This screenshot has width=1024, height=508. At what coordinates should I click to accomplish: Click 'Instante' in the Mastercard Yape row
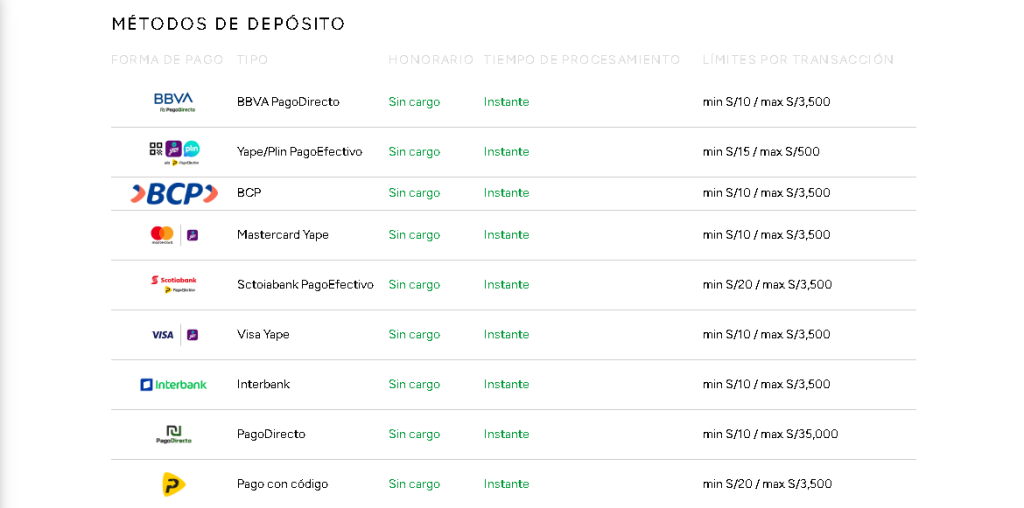pyautogui.click(x=506, y=234)
